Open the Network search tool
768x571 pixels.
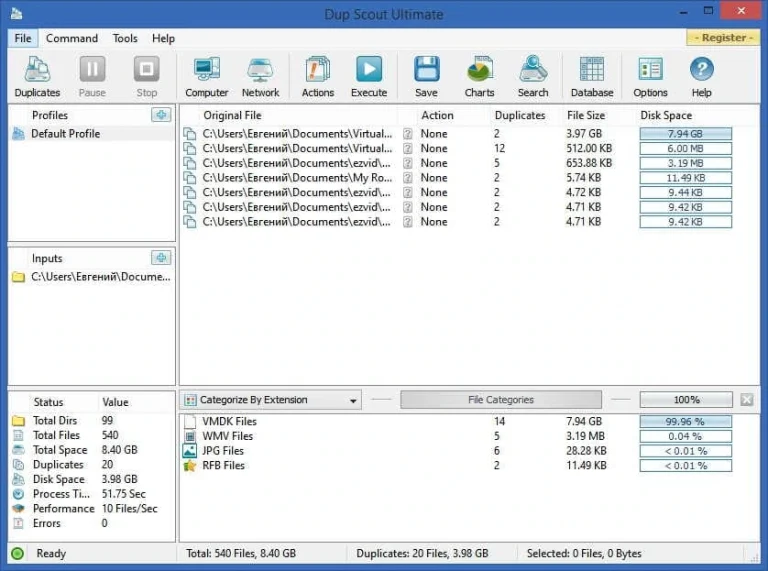point(260,76)
